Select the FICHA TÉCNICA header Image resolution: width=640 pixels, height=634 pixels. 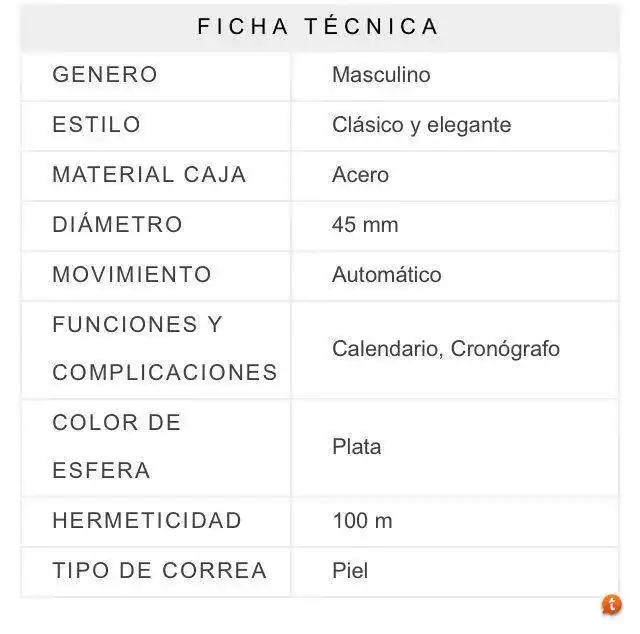click(x=318, y=27)
